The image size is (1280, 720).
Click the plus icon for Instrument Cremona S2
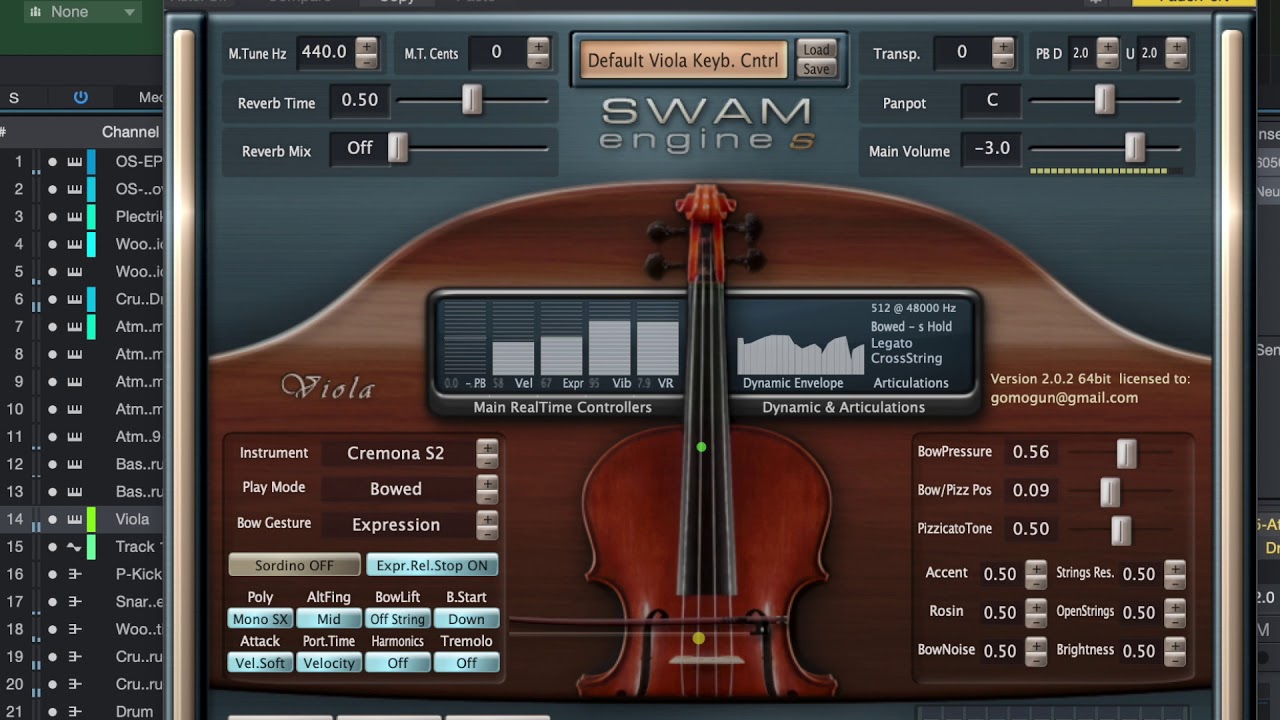[x=487, y=447]
